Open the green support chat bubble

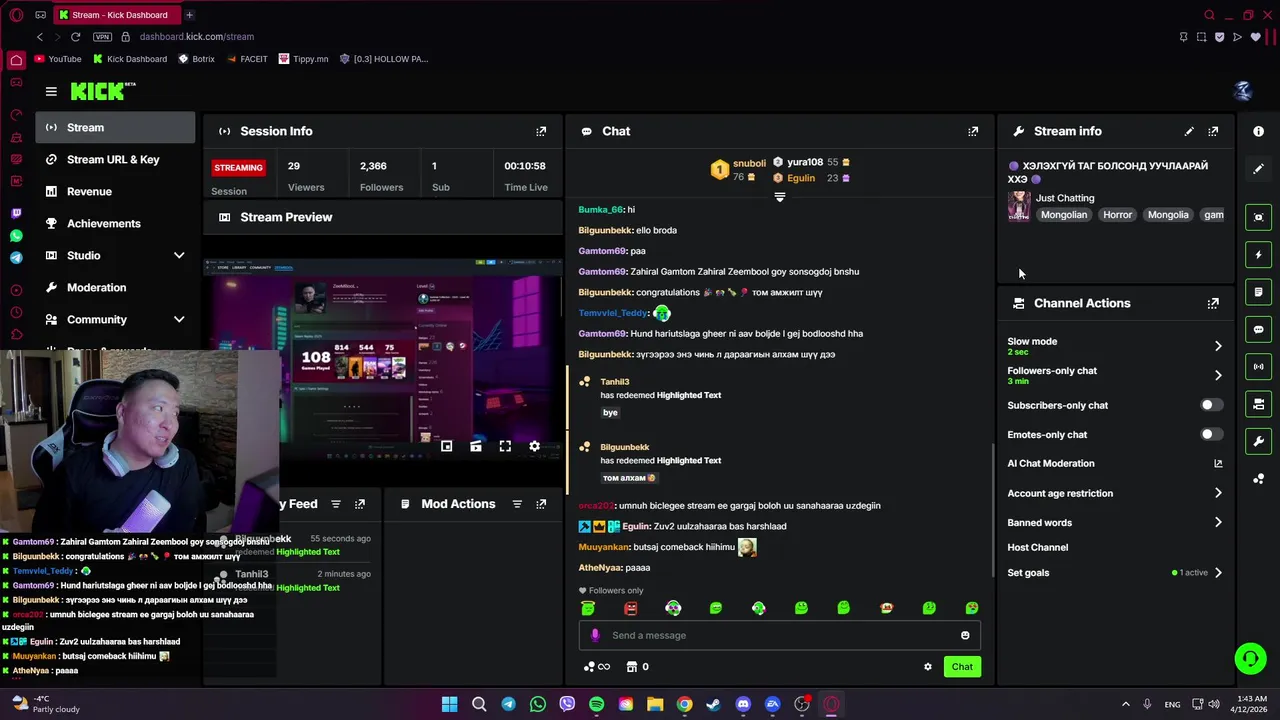[x=1250, y=658]
